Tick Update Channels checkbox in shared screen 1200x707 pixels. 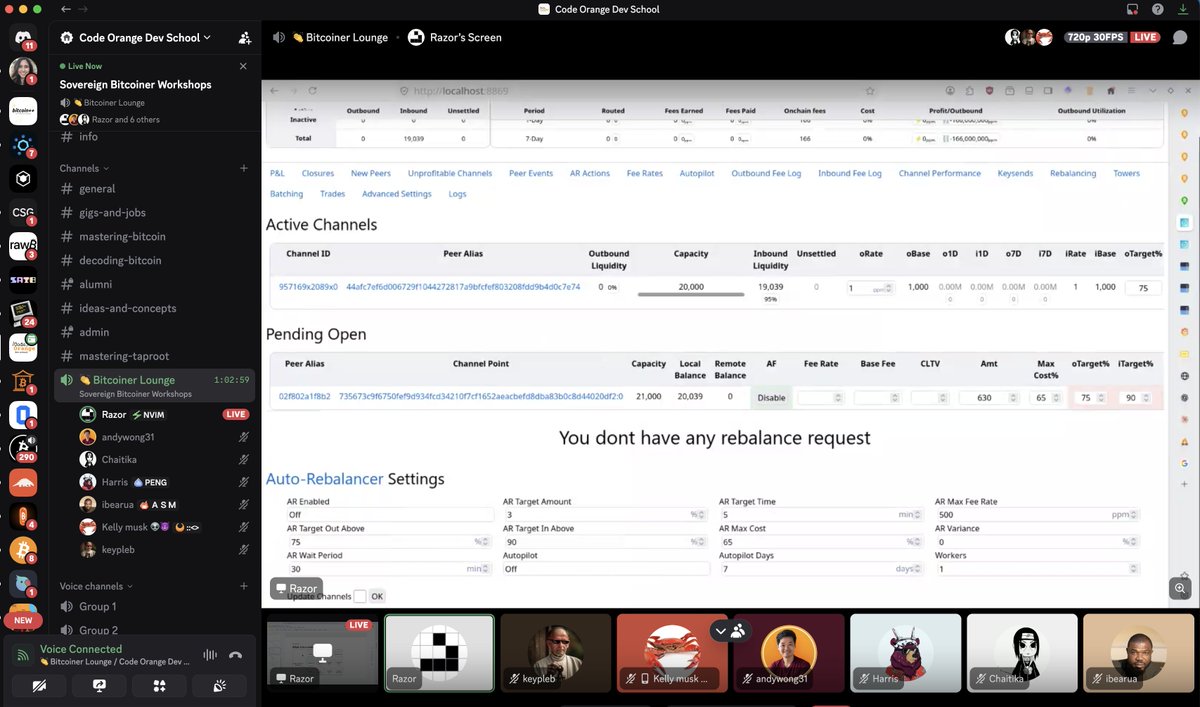pyautogui.click(x=359, y=596)
